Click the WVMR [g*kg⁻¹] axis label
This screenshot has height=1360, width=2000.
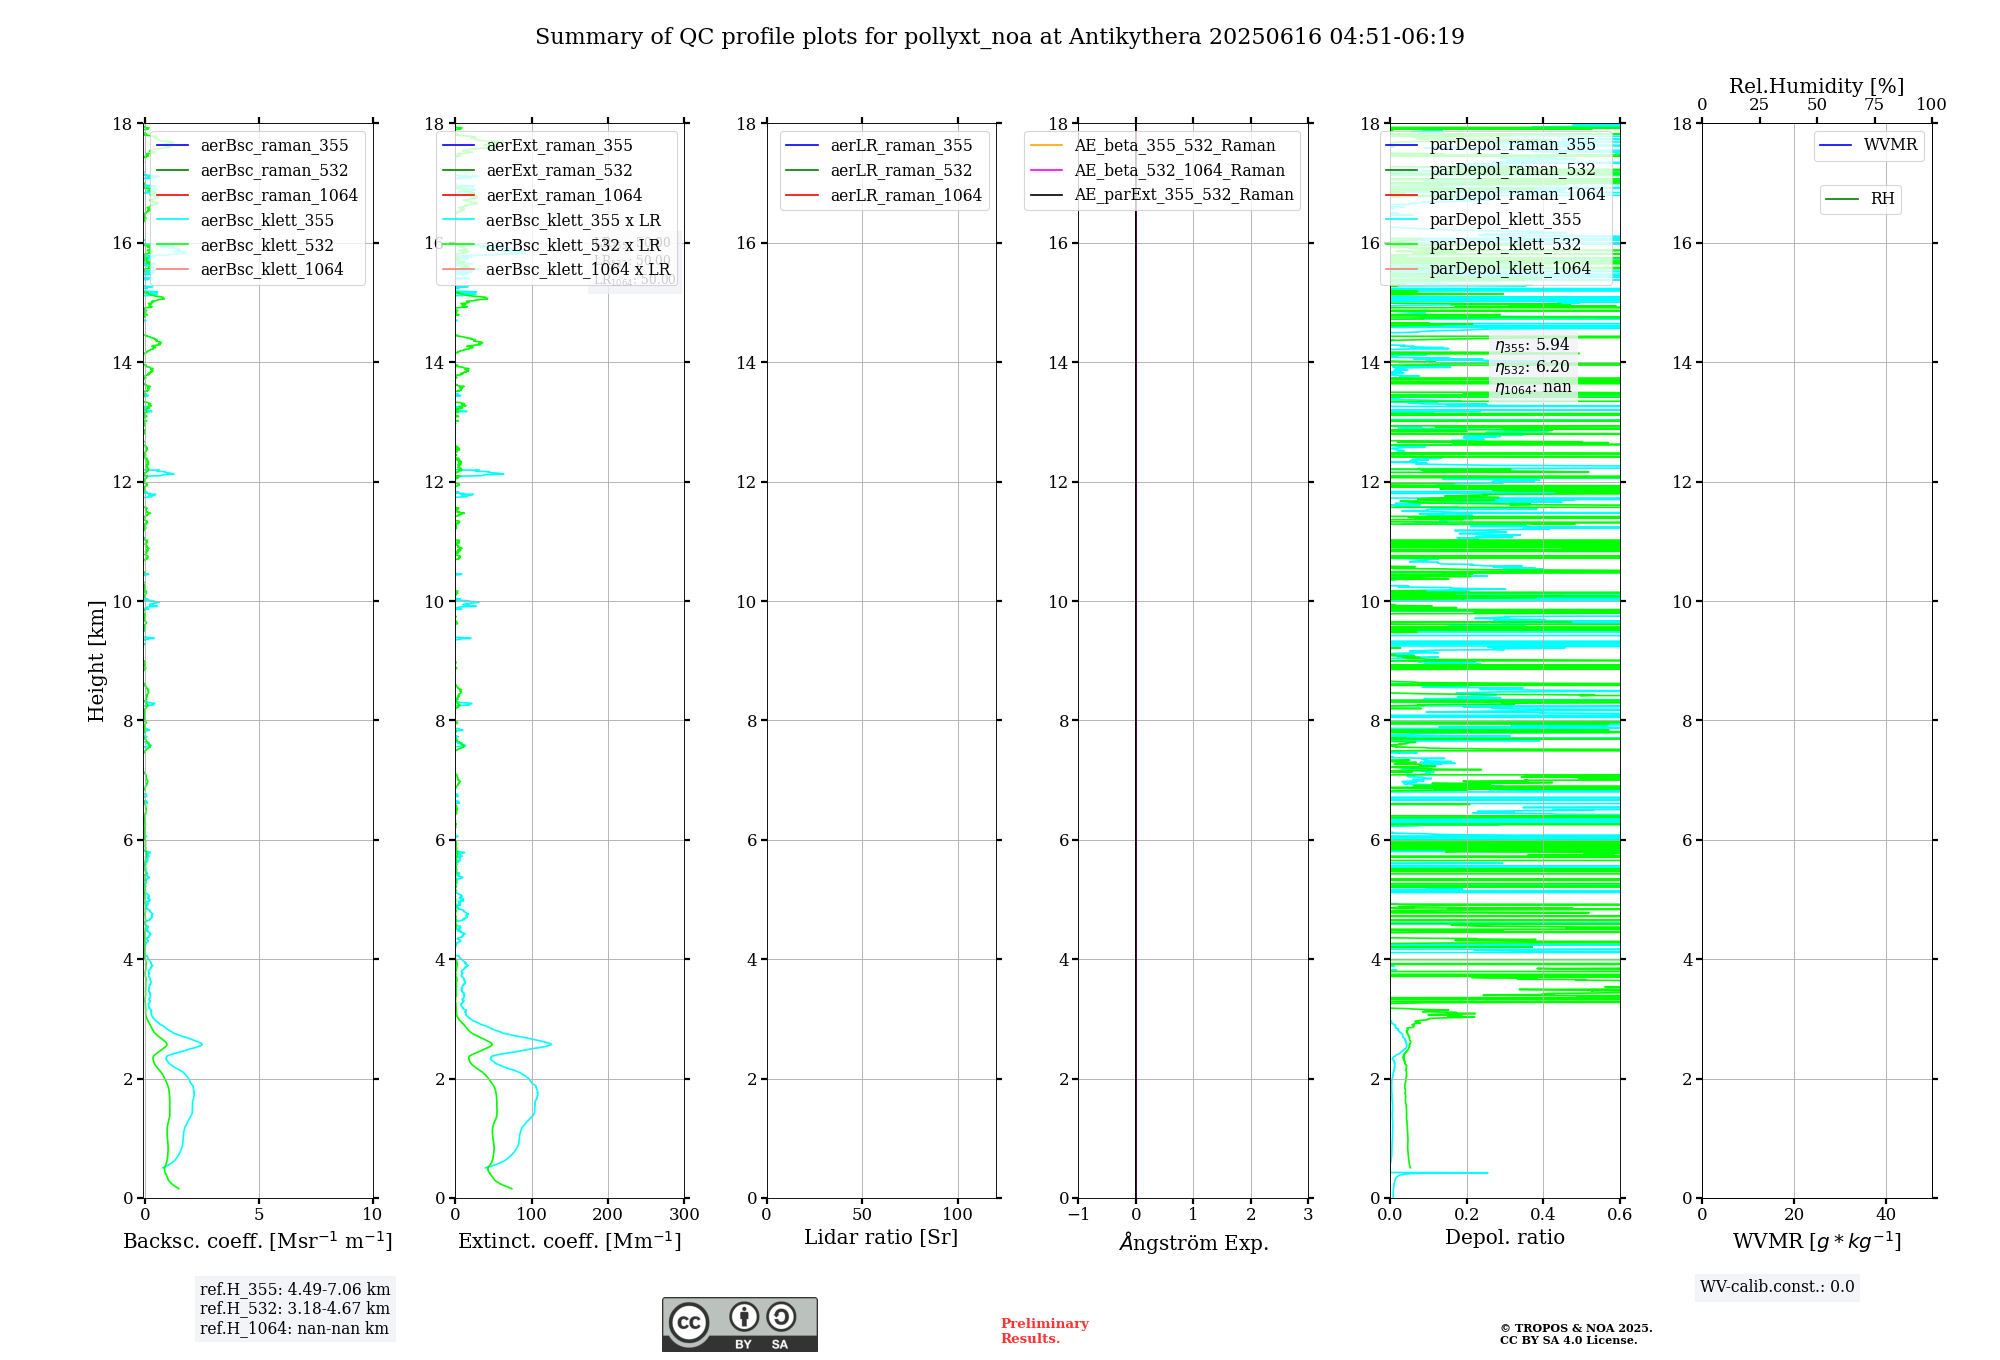coord(1817,1242)
